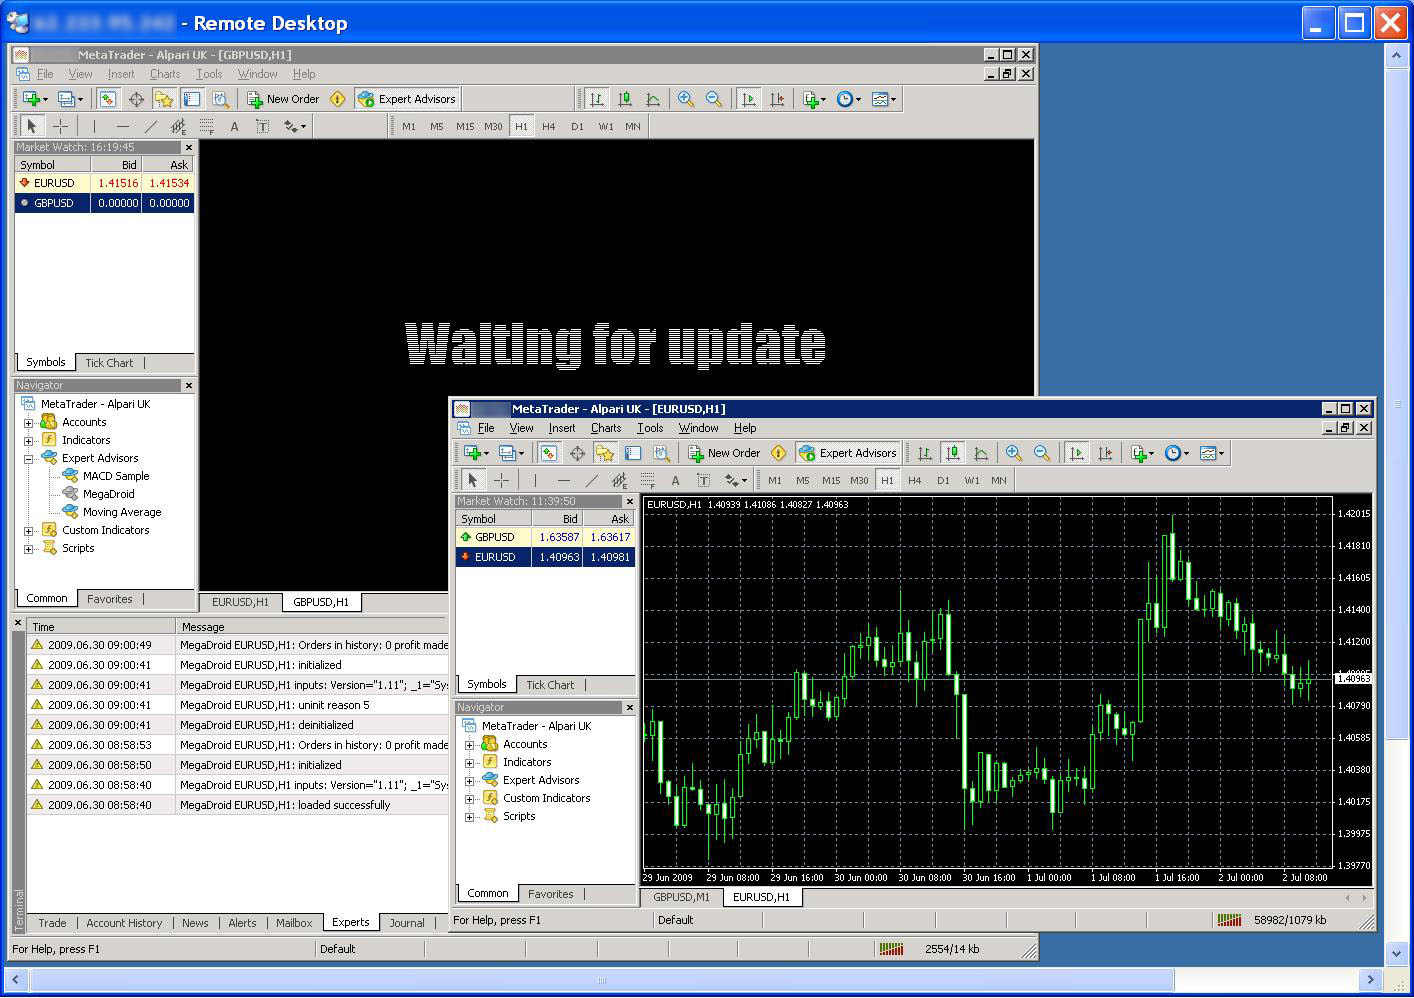Open Templates dropdown in front window toolbar

[1211, 453]
